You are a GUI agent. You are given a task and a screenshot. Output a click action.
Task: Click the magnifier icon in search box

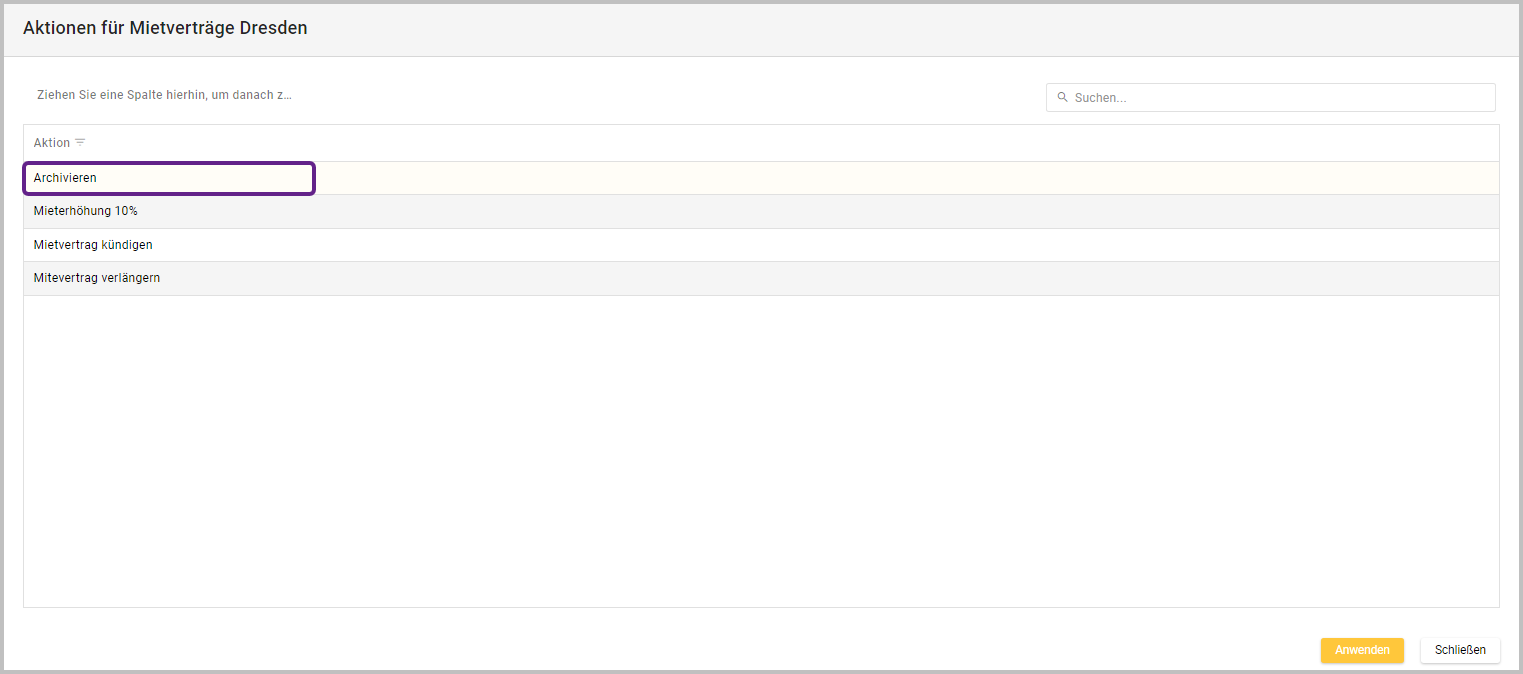click(1062, 98)
